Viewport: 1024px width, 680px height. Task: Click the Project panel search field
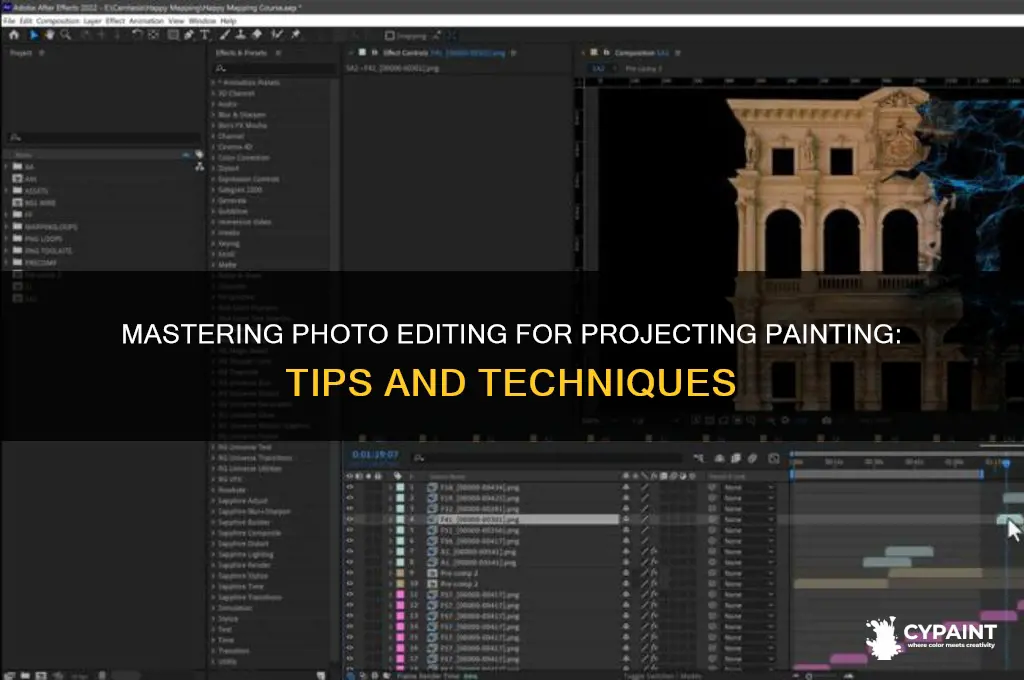104,138
